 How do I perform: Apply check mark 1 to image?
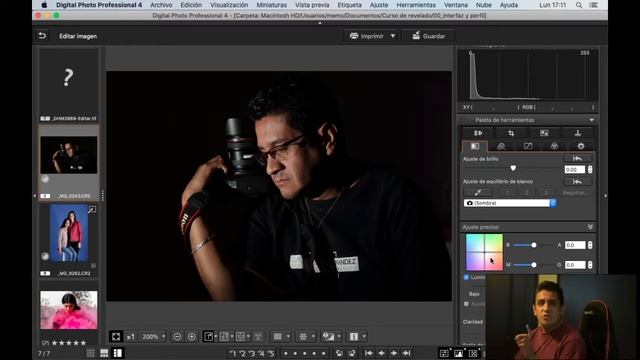point(233,353)
